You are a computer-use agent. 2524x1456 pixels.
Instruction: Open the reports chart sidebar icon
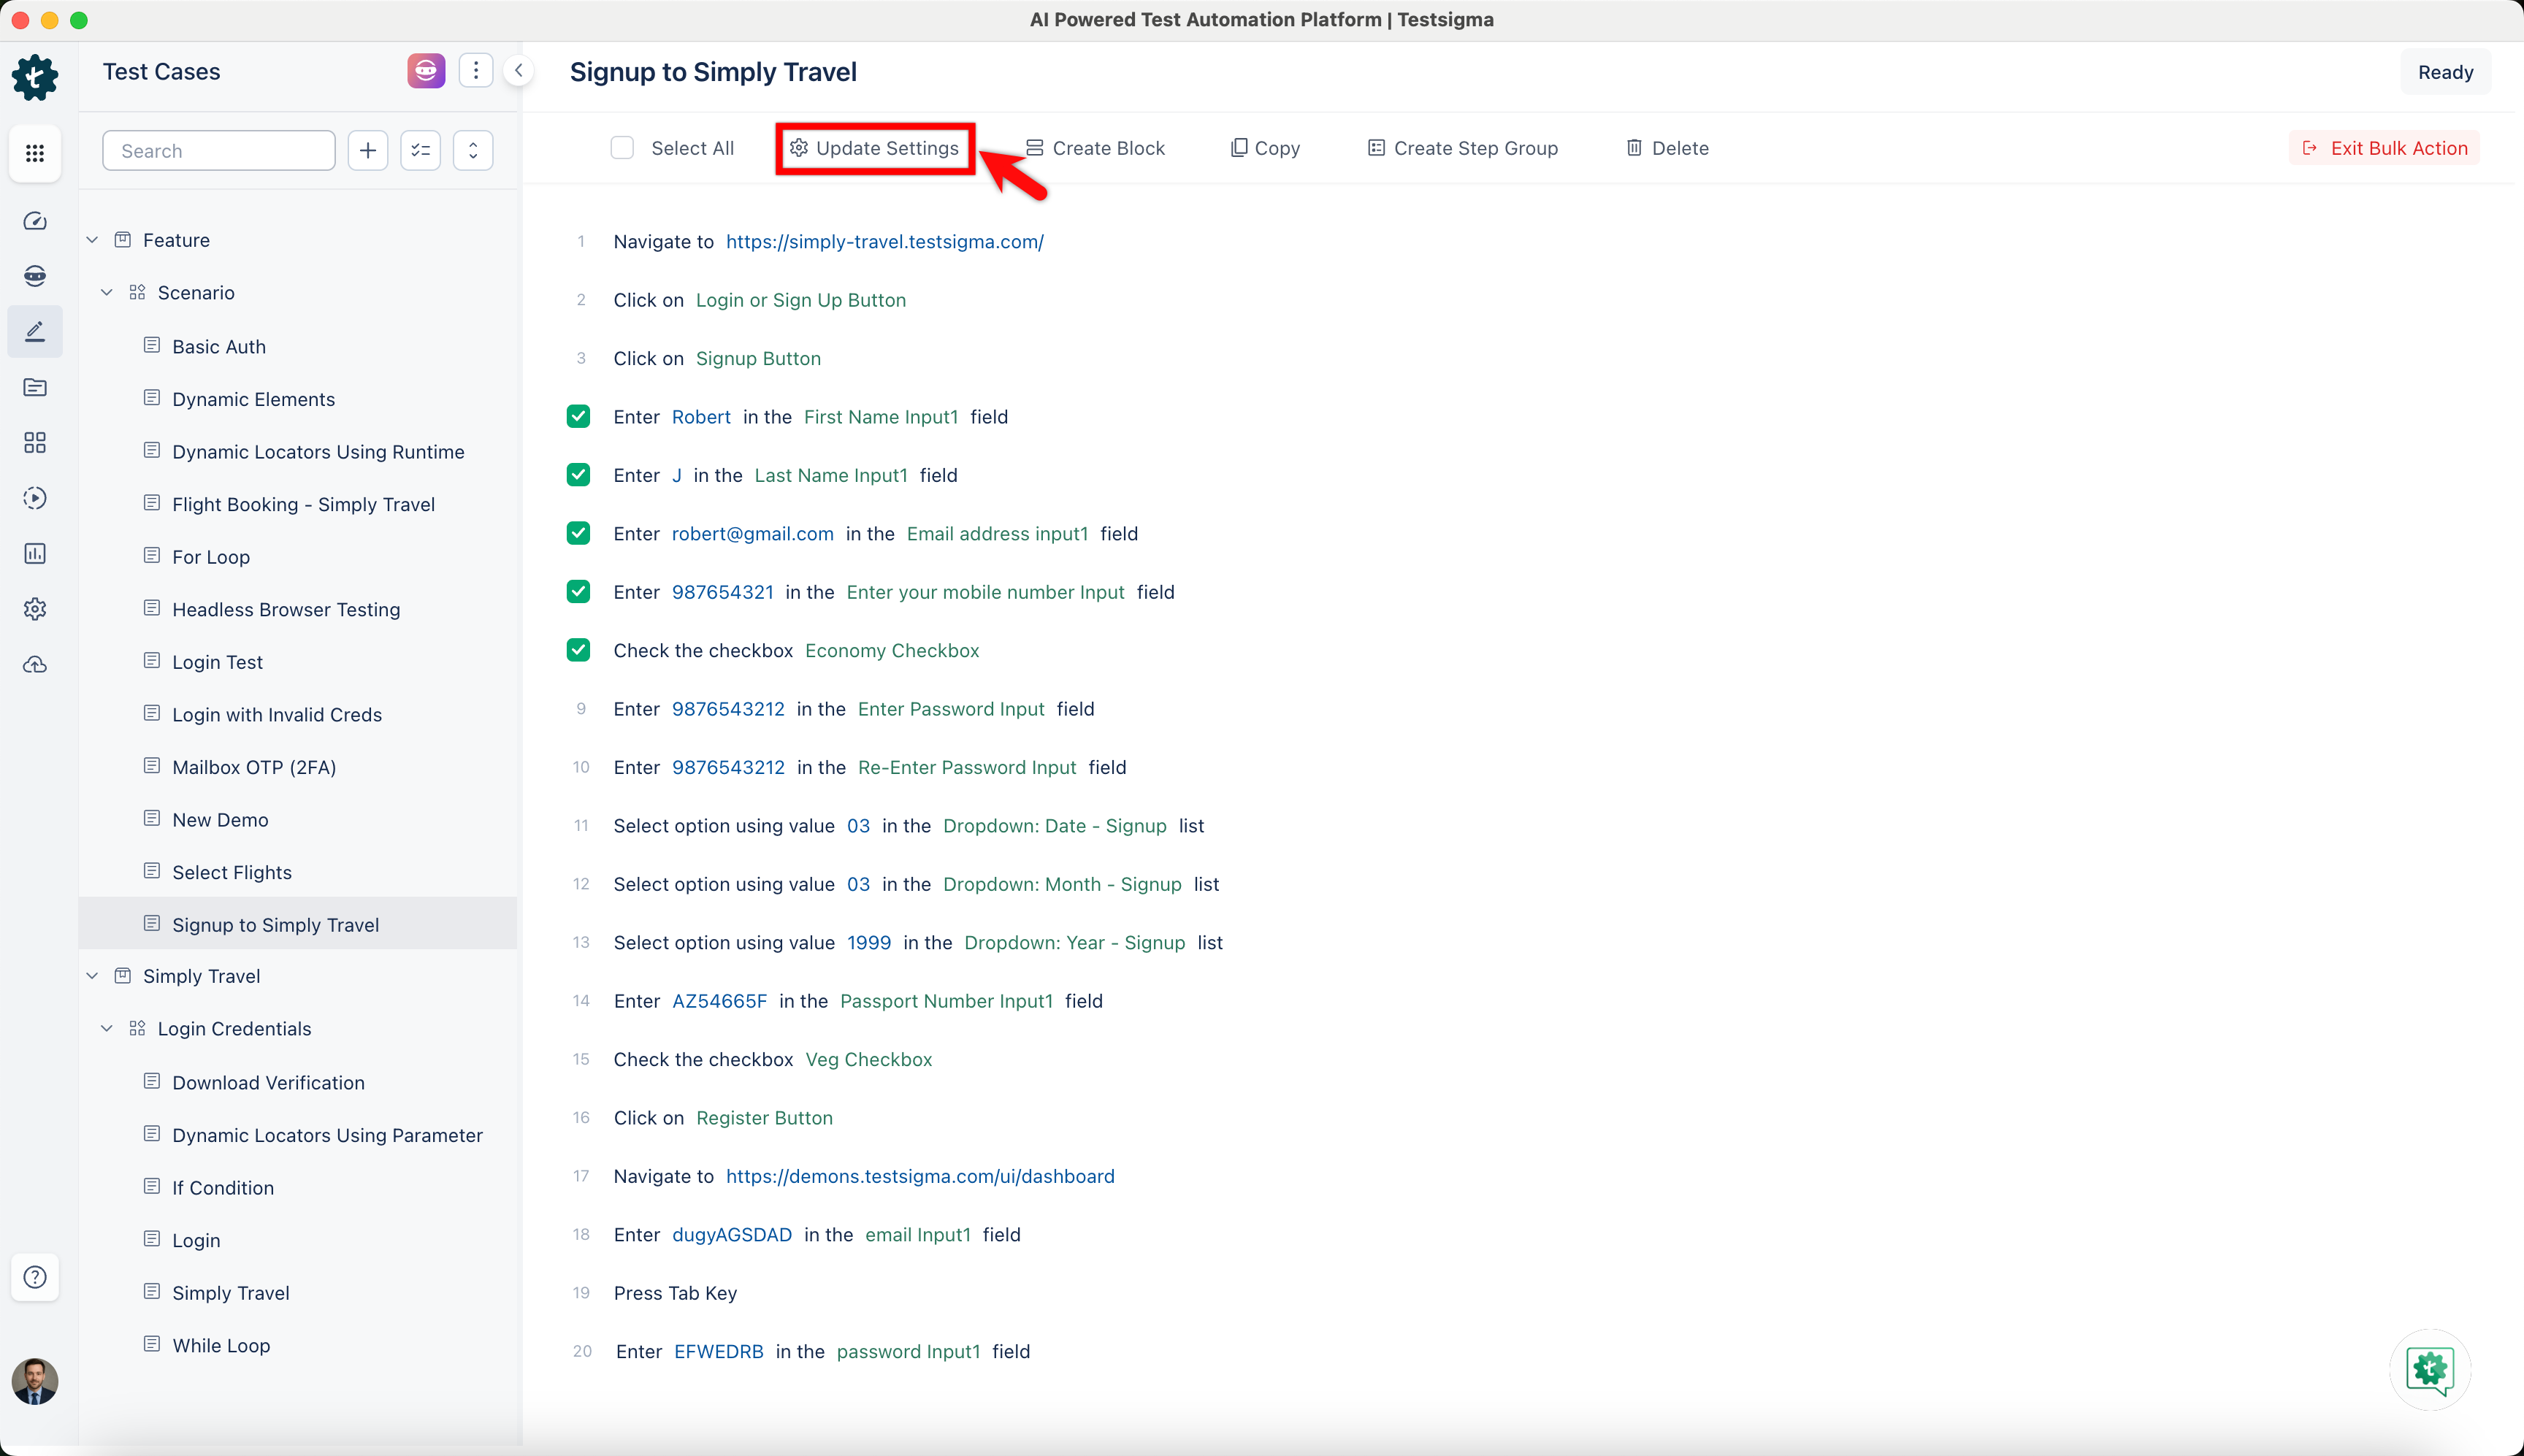35,553
